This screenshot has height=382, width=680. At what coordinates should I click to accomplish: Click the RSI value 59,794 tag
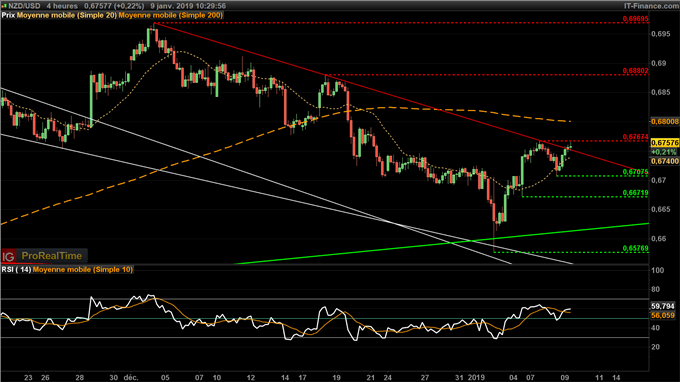[x=663, y=306]
